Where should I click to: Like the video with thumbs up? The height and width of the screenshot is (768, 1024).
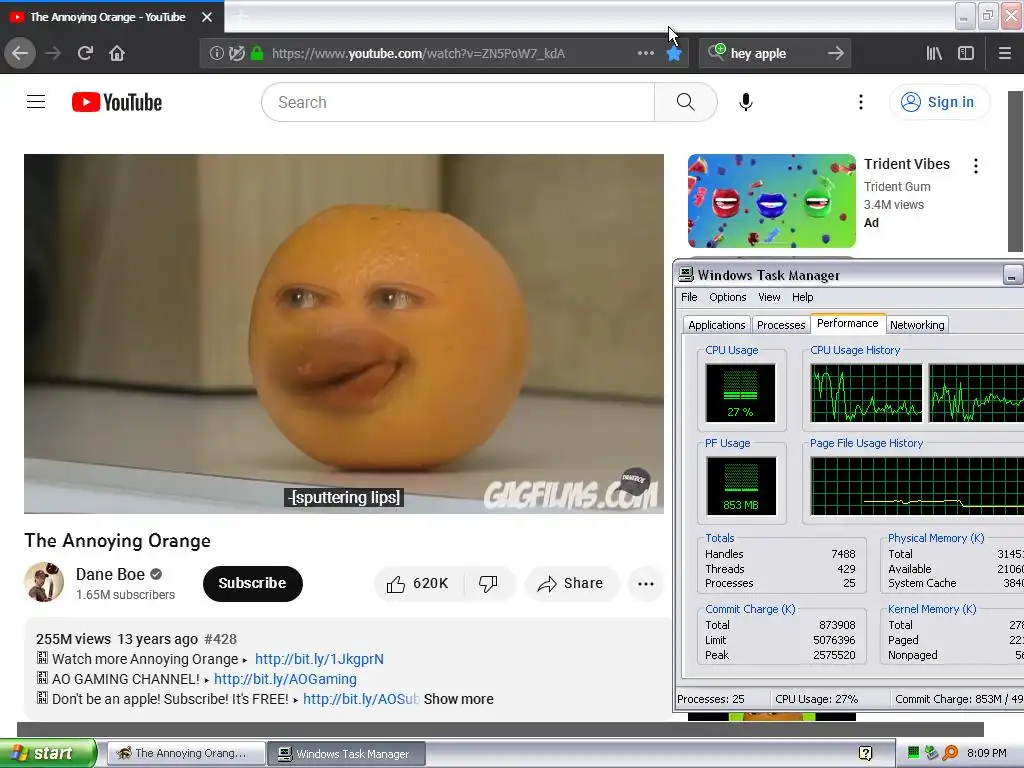(x=419, y=583)
